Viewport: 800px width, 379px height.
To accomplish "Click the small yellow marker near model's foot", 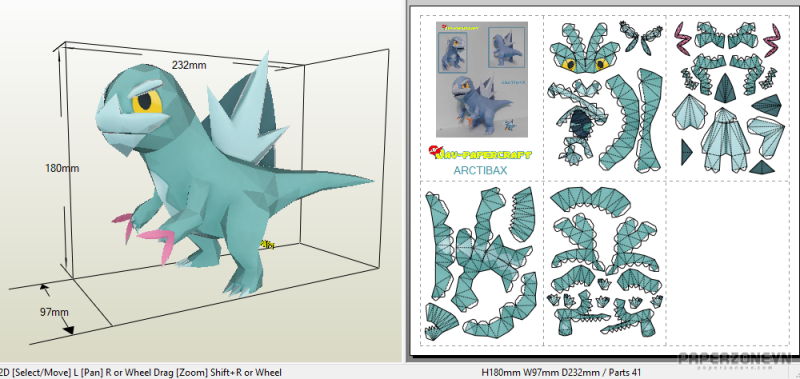I will pyautogui.click(x=267, y=245).
